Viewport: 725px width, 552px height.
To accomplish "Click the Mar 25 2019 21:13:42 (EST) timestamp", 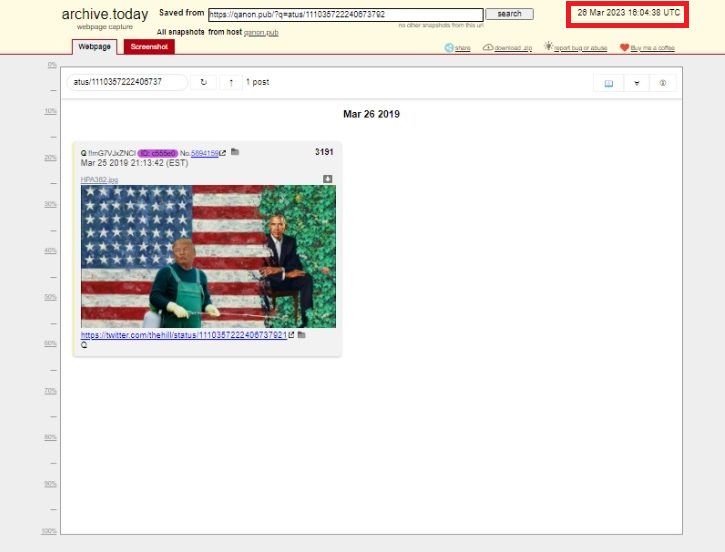I will click(x=135, y=163).
